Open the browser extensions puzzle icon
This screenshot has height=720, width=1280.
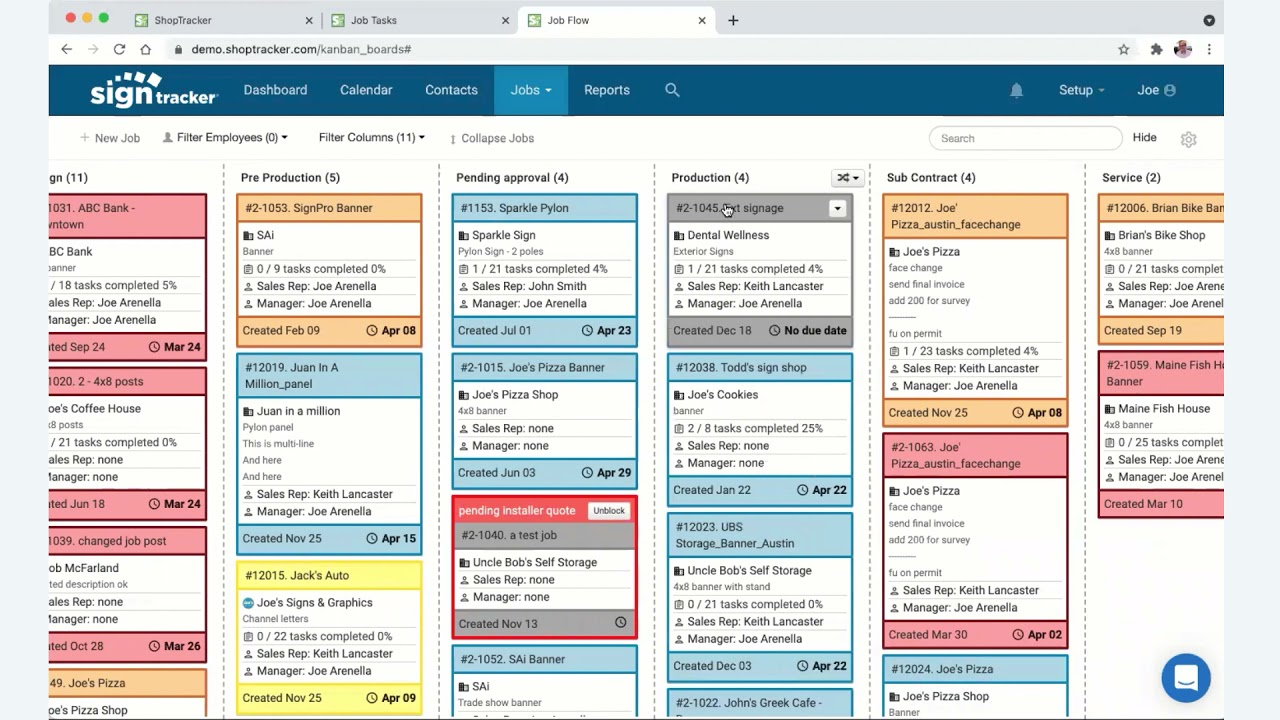coord(1157,49)
